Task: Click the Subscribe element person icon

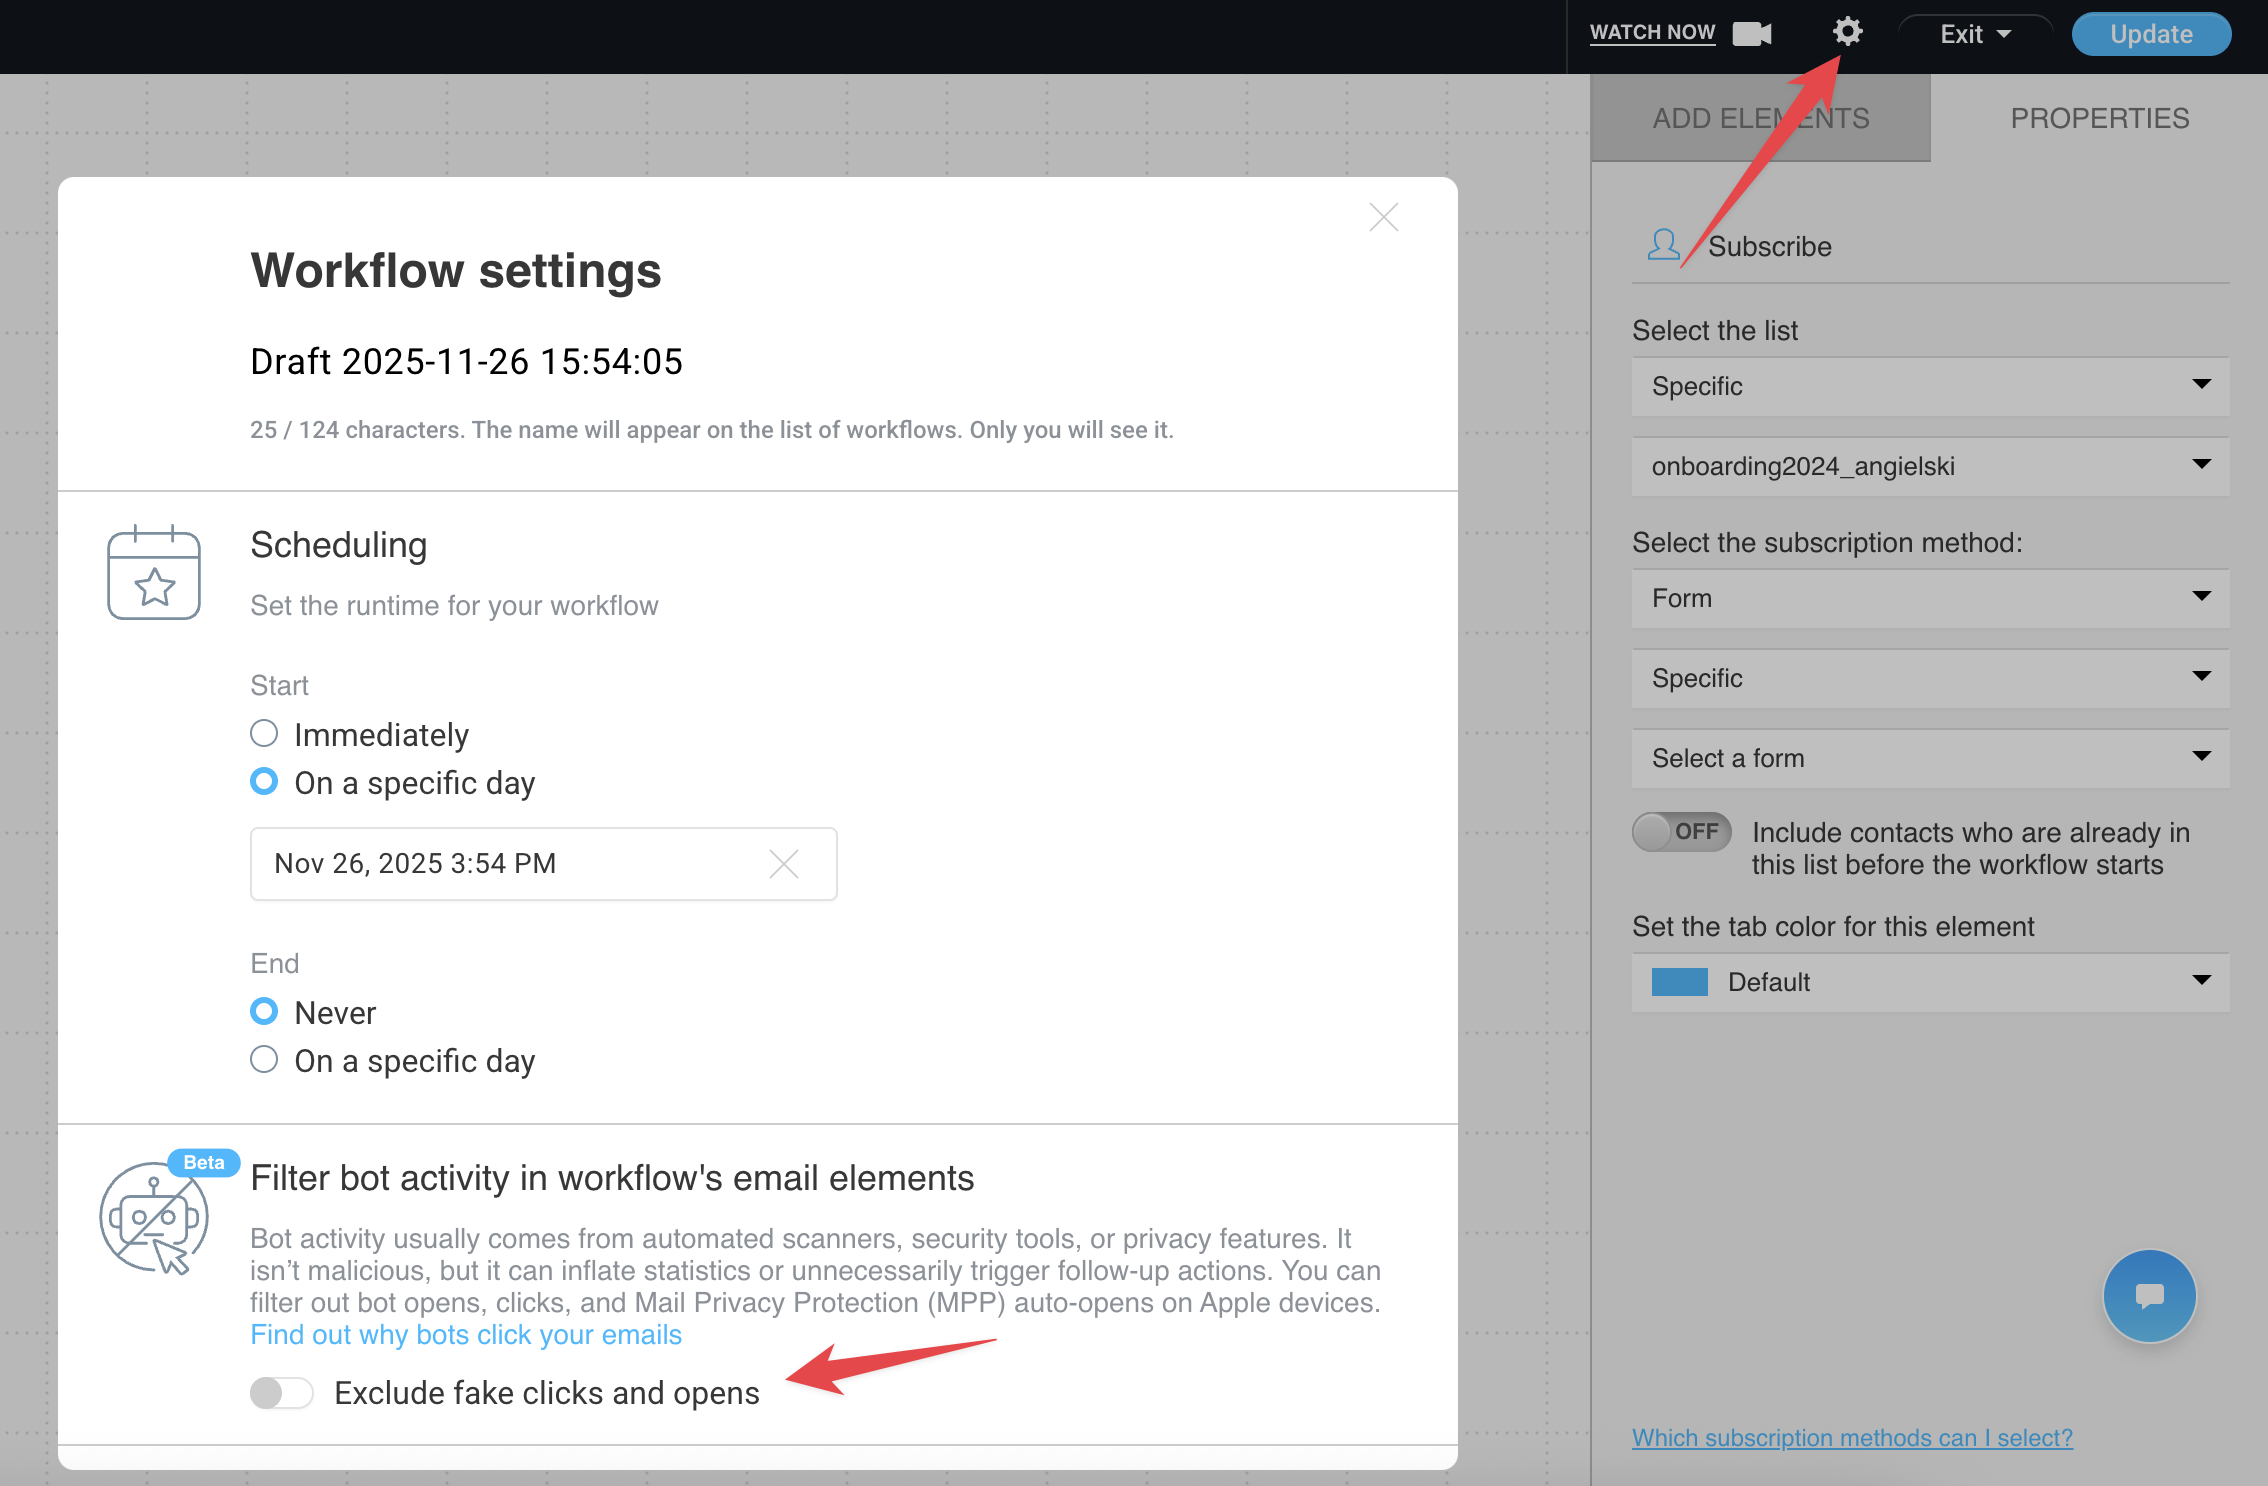Action: coord(1663,243)
